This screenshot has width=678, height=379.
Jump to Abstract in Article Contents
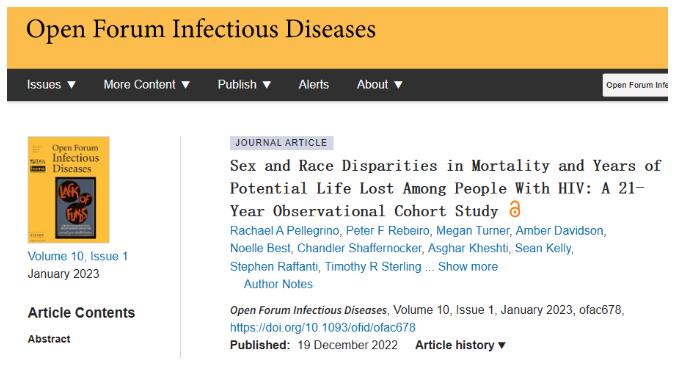coord(49,339)
